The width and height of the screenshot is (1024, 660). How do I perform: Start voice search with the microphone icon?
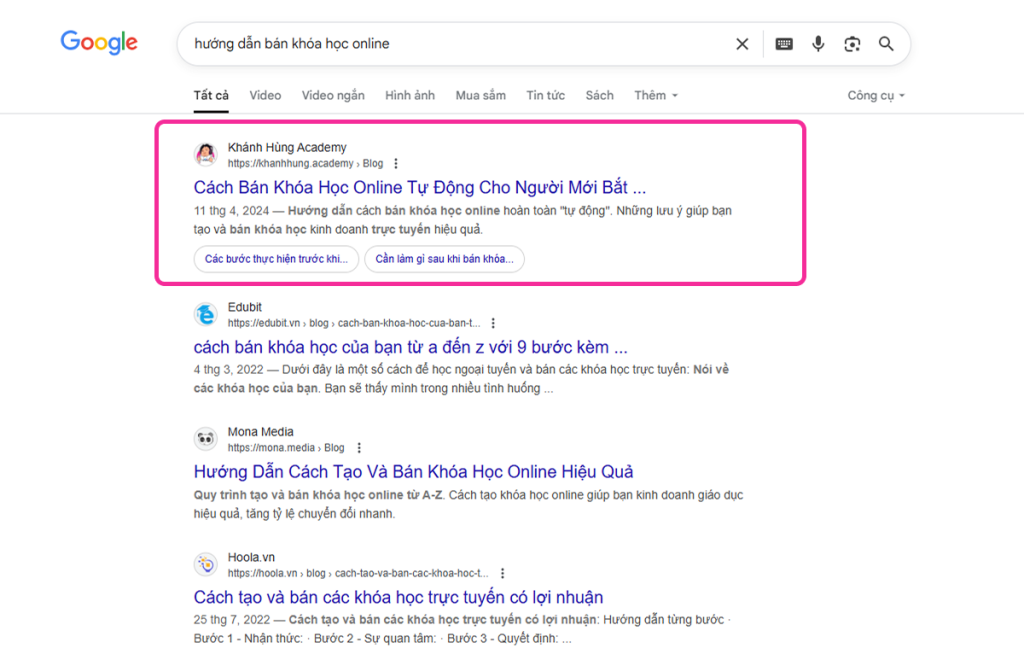[818, 44]
